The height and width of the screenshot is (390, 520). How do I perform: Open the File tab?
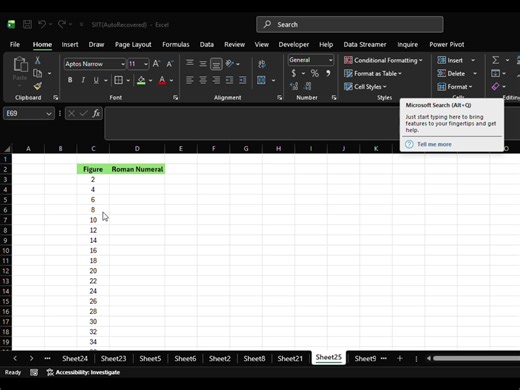(15, 44)
